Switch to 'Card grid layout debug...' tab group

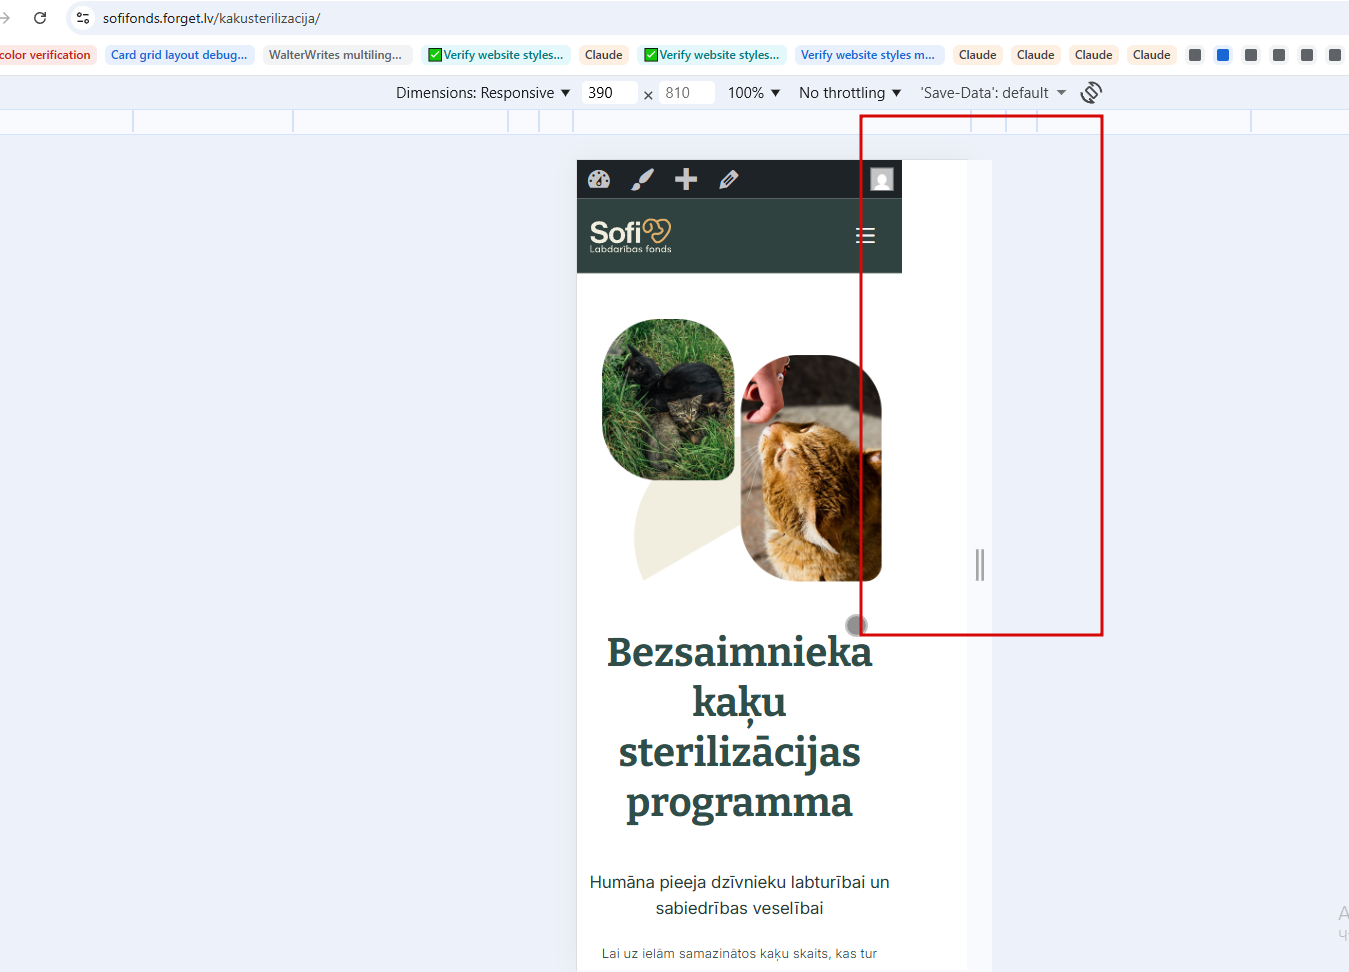(x=179, y=55)
